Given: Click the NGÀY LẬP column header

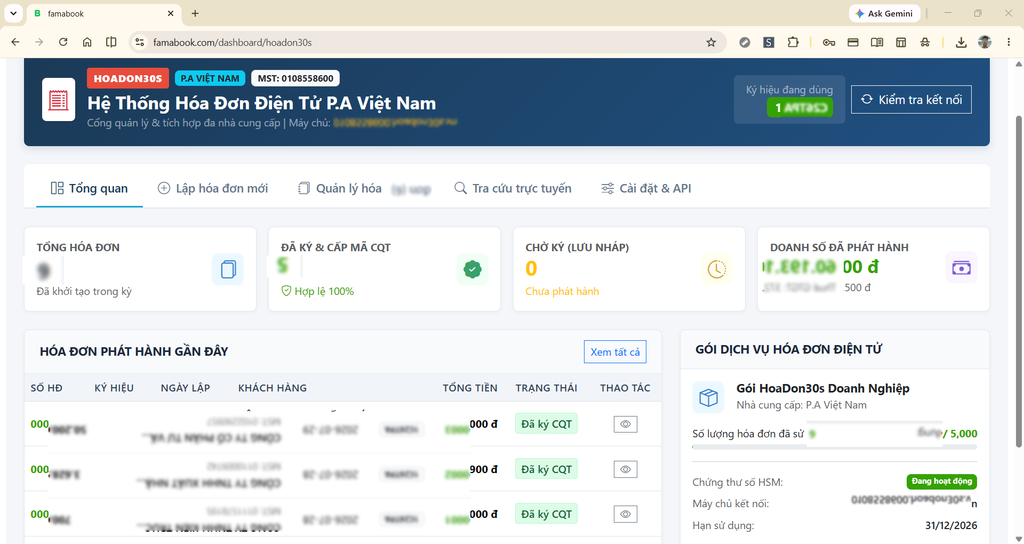Looking at the screenshot, I should click(x=185, y=388).
